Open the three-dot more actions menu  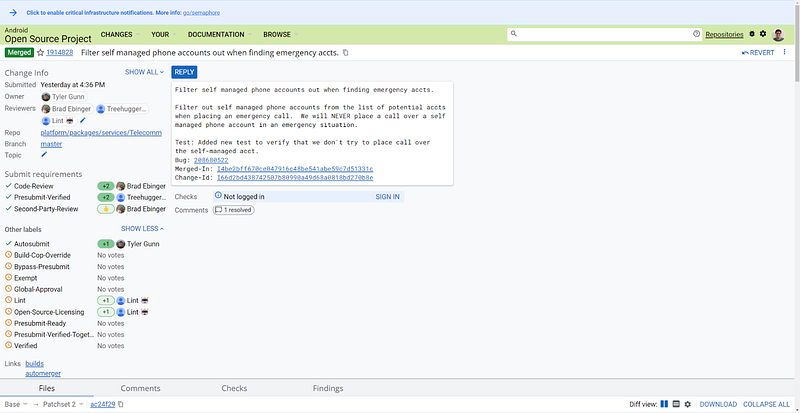[x=784, y=52]
